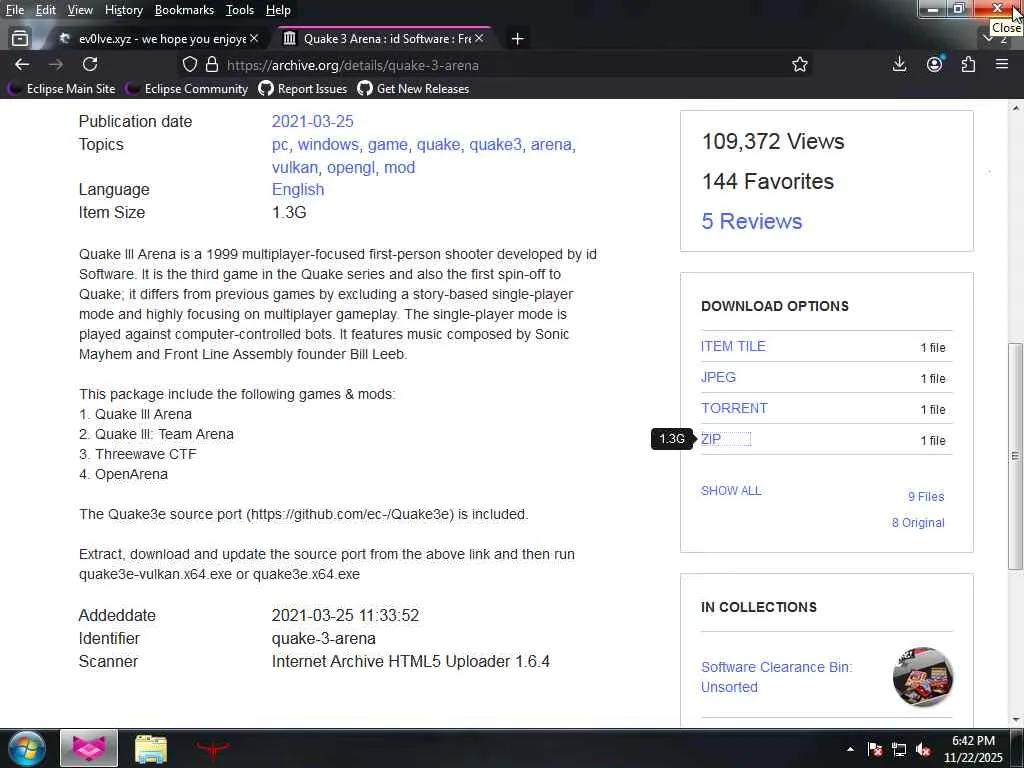Open the Eclipse Main Site bookmark

point(63,88)
